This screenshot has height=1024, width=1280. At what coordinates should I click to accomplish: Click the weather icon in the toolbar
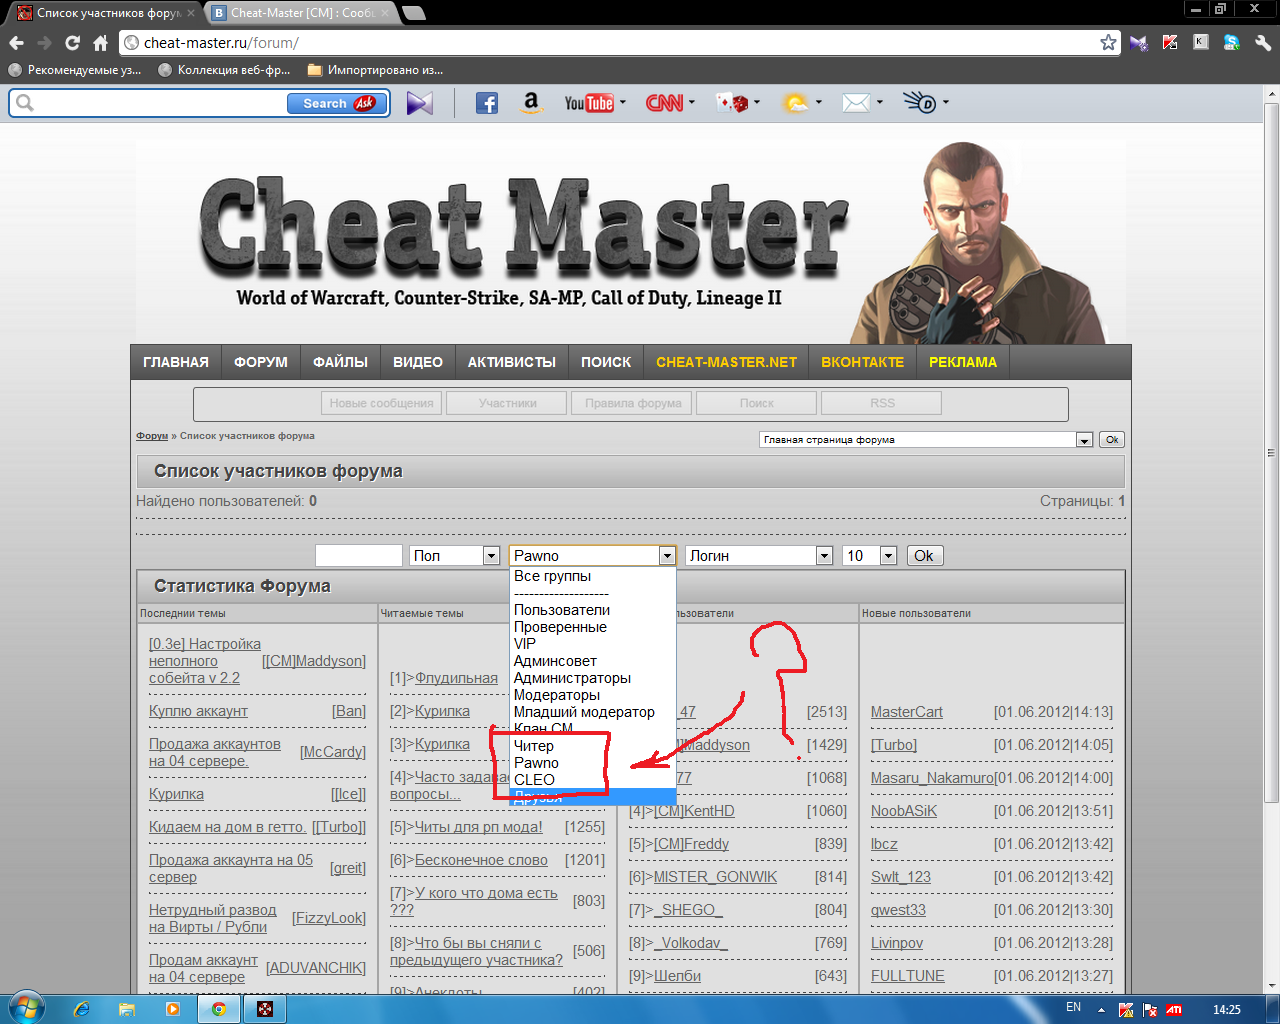pos(796,103)
